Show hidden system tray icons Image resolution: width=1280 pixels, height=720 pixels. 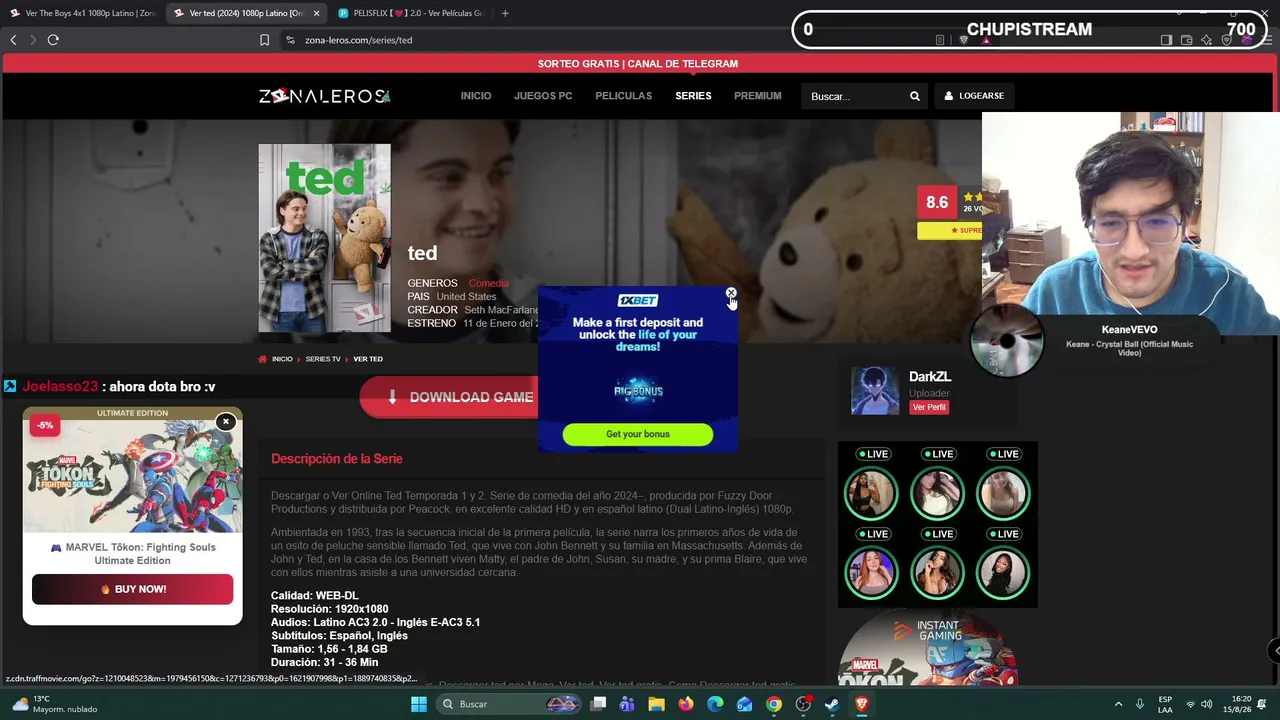[x=1118, y=704]
